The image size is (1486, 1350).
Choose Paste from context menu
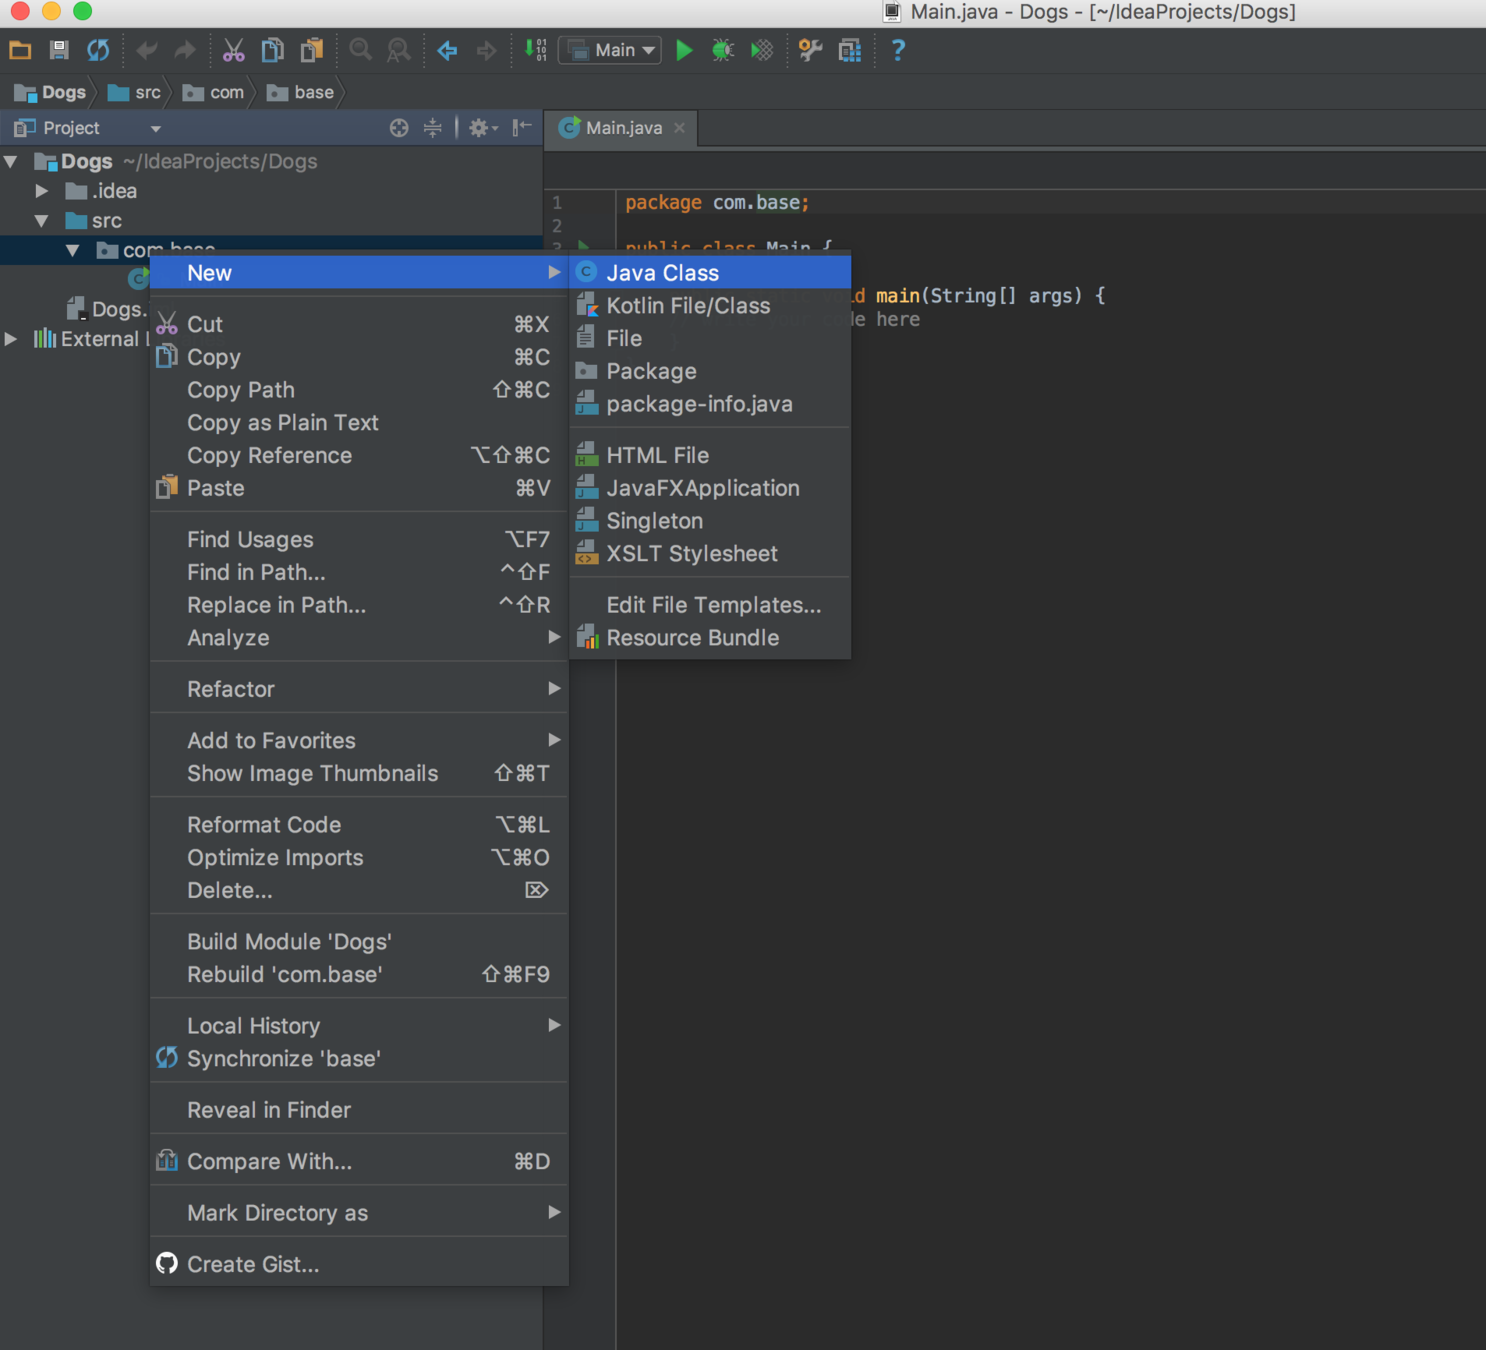point(359,488)
